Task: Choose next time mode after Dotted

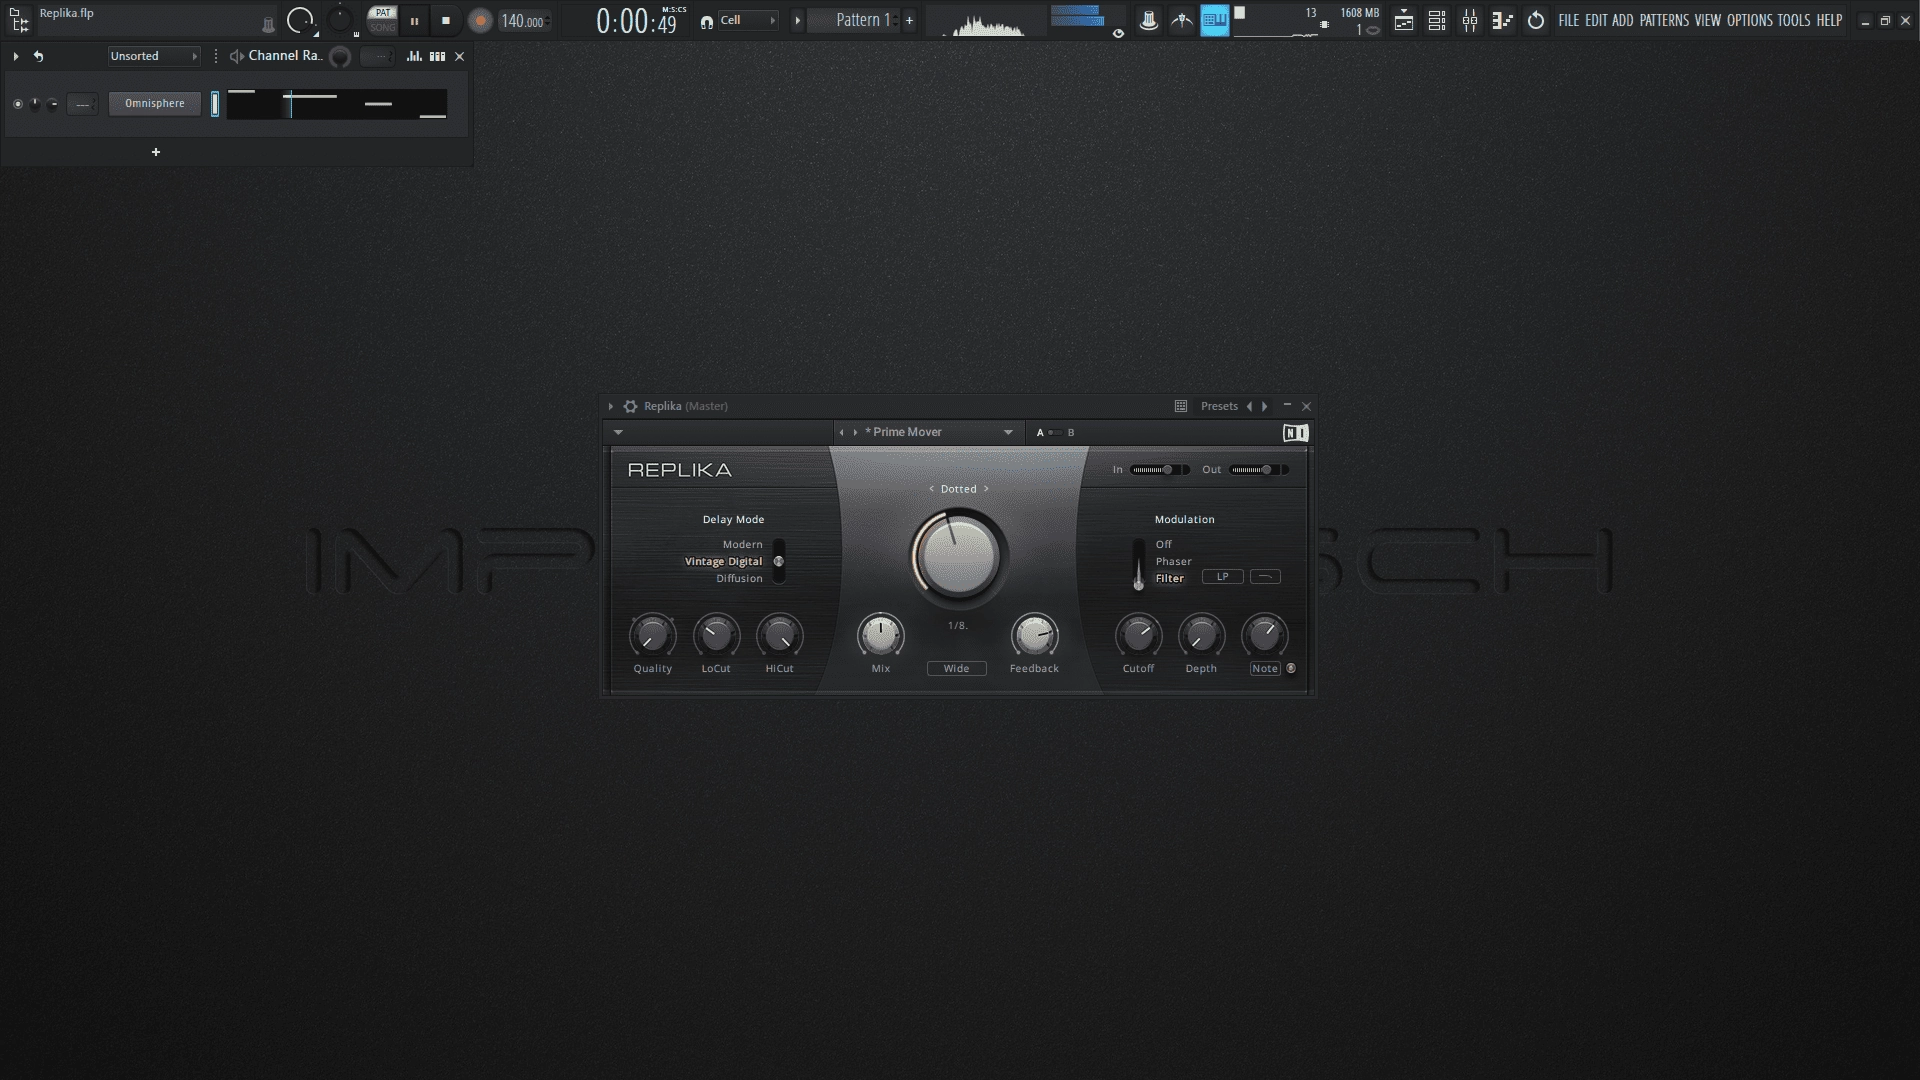Action: [x=986, y=489]
